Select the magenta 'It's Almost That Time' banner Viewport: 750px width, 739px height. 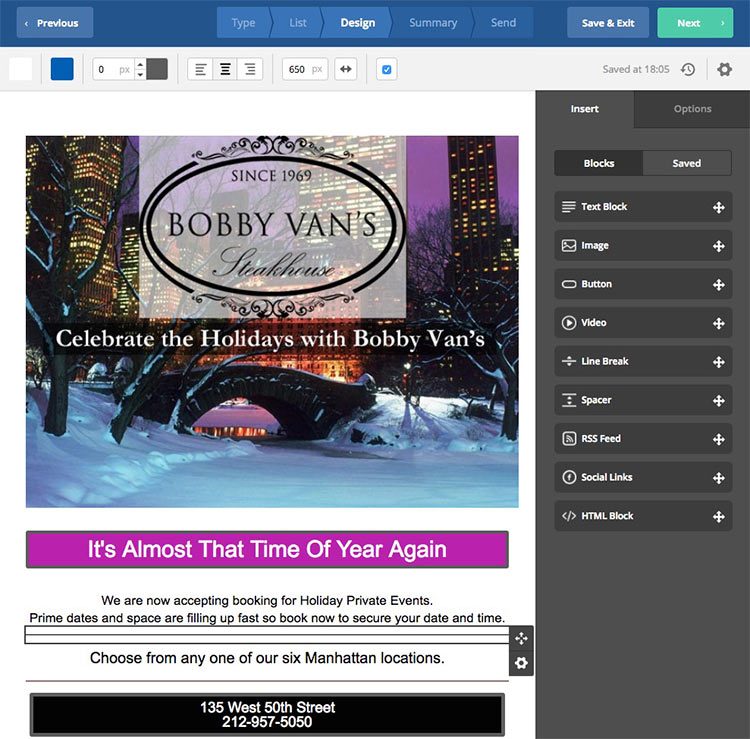(x=267, y=549)
